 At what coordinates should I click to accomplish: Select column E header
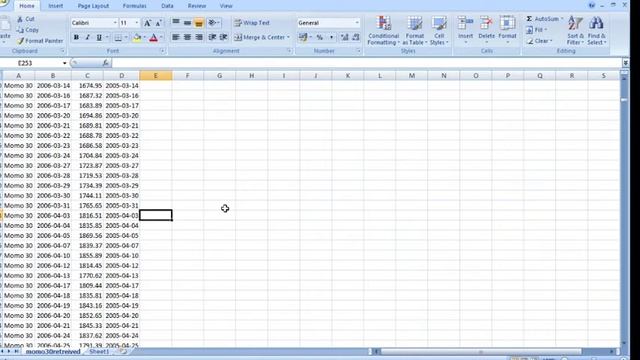pyautogui.click(x=156, y=76)
